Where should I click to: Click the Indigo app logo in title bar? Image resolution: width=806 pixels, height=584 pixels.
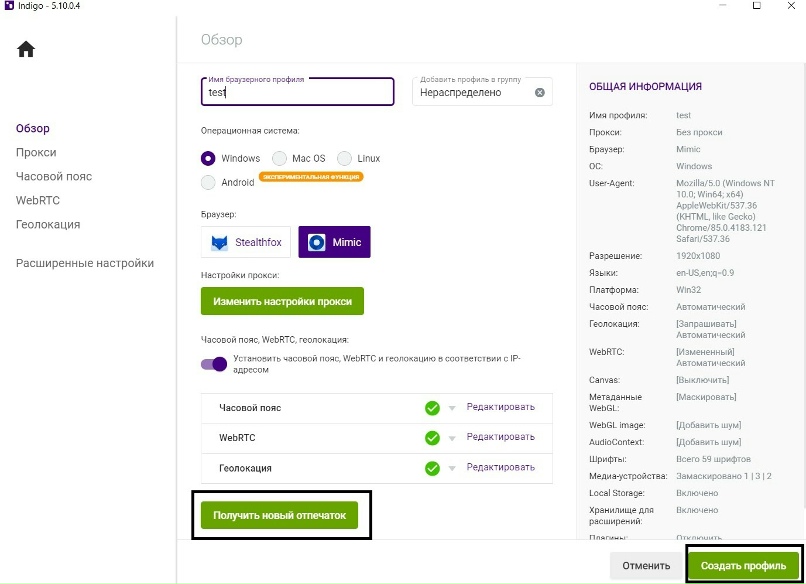click(8, 7)
